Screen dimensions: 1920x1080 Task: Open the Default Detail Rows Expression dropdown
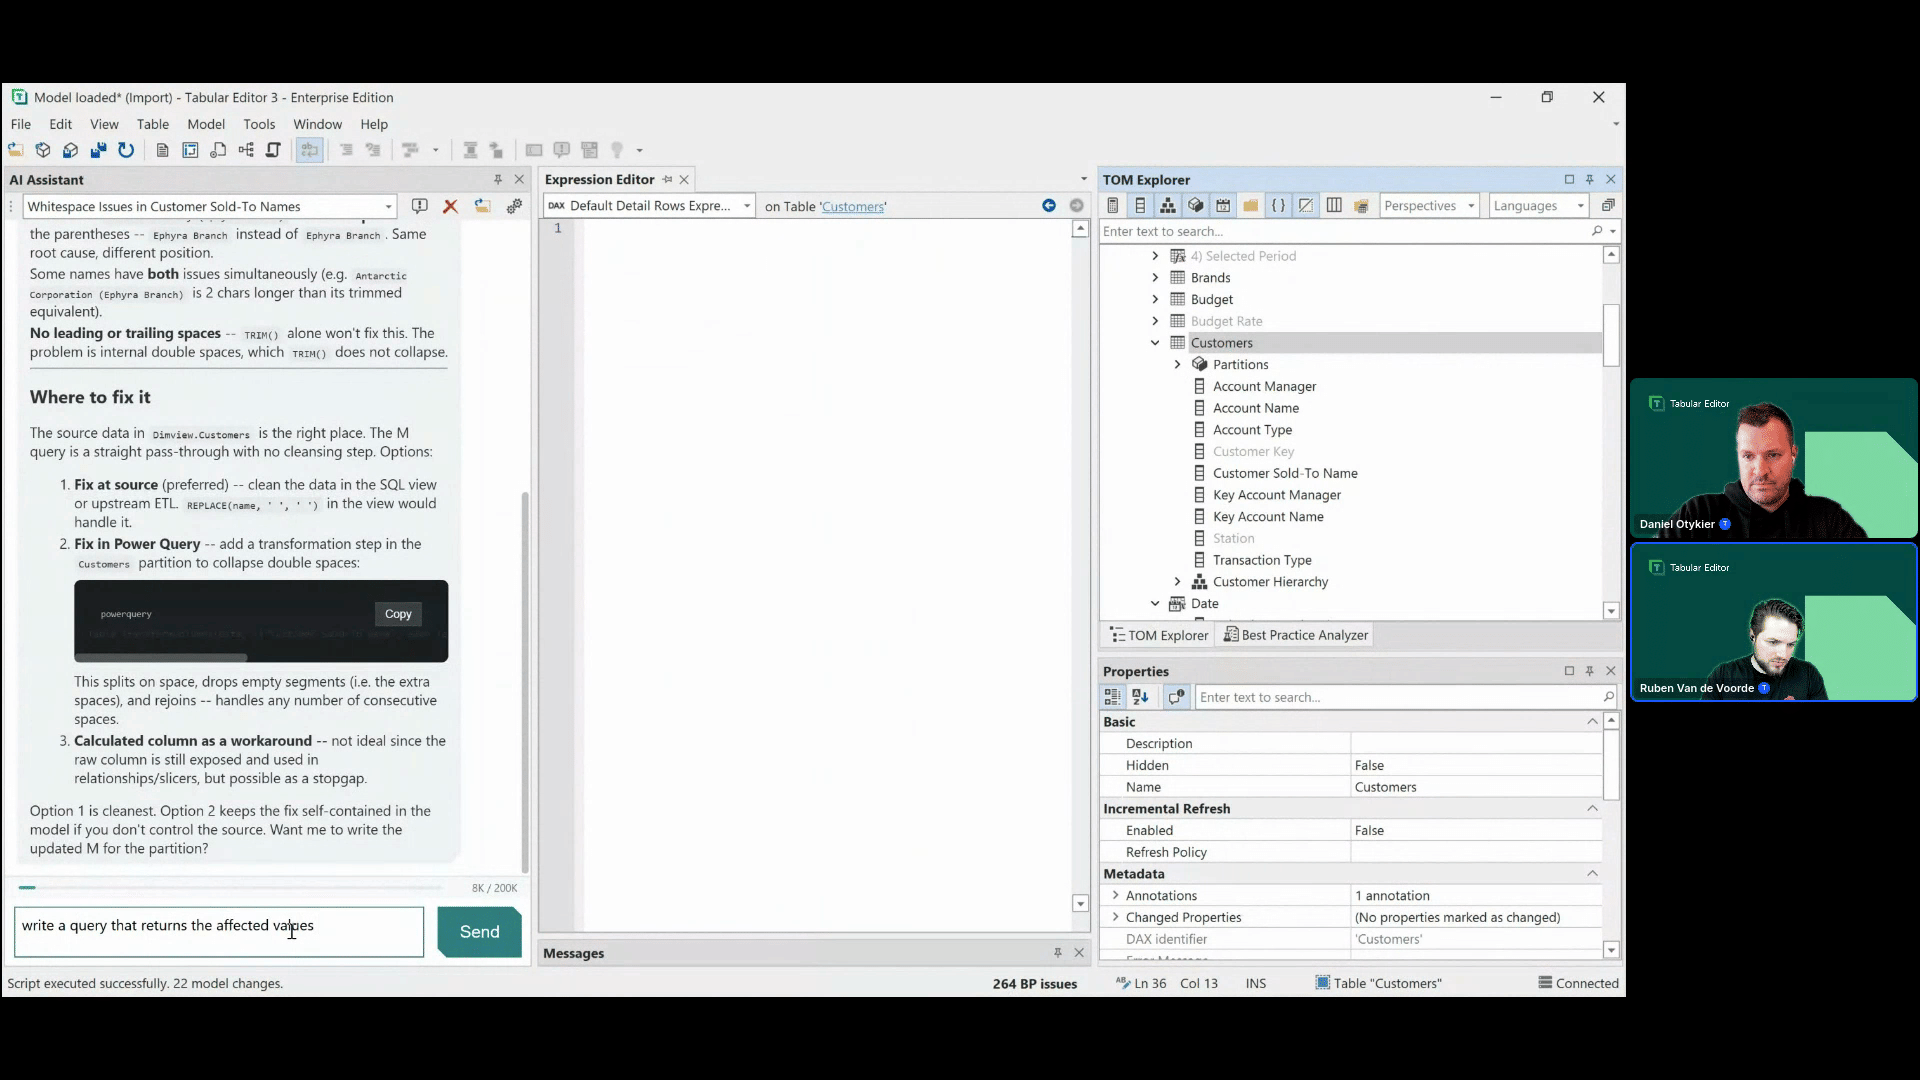(747, 206)
